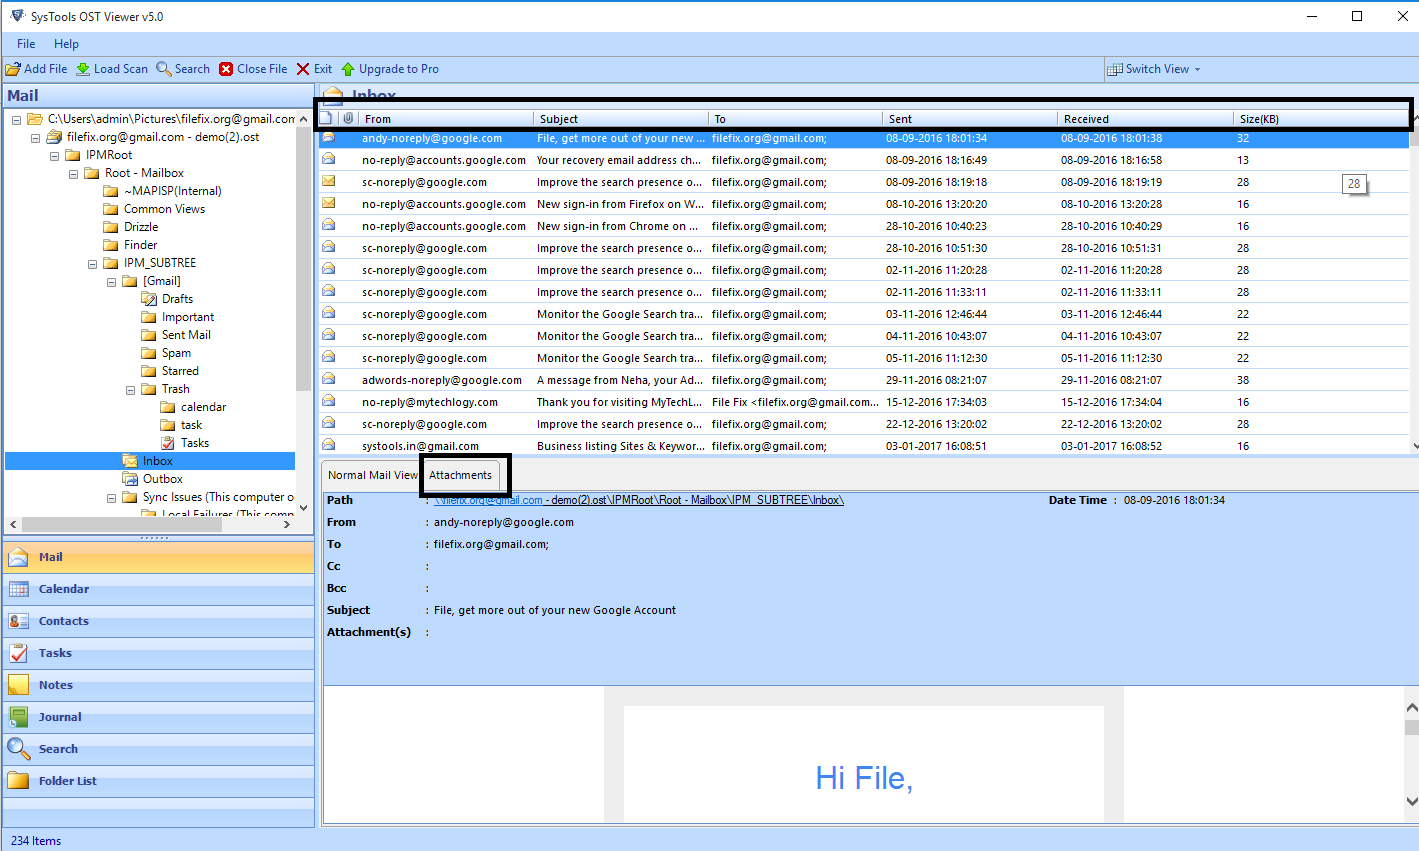Select the Important folder
This screenshot has width=1419, height=851.
(x=188, y=317)
